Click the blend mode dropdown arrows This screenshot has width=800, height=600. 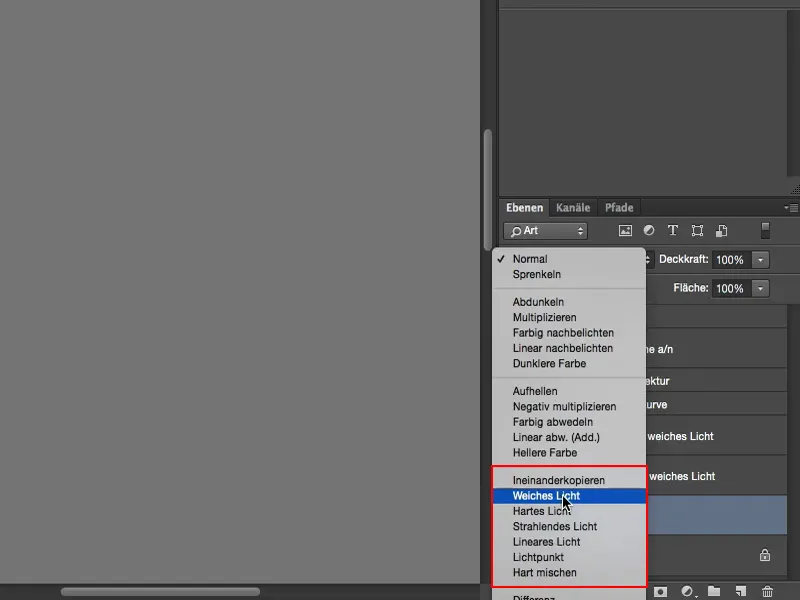click(x=647, y=260)
